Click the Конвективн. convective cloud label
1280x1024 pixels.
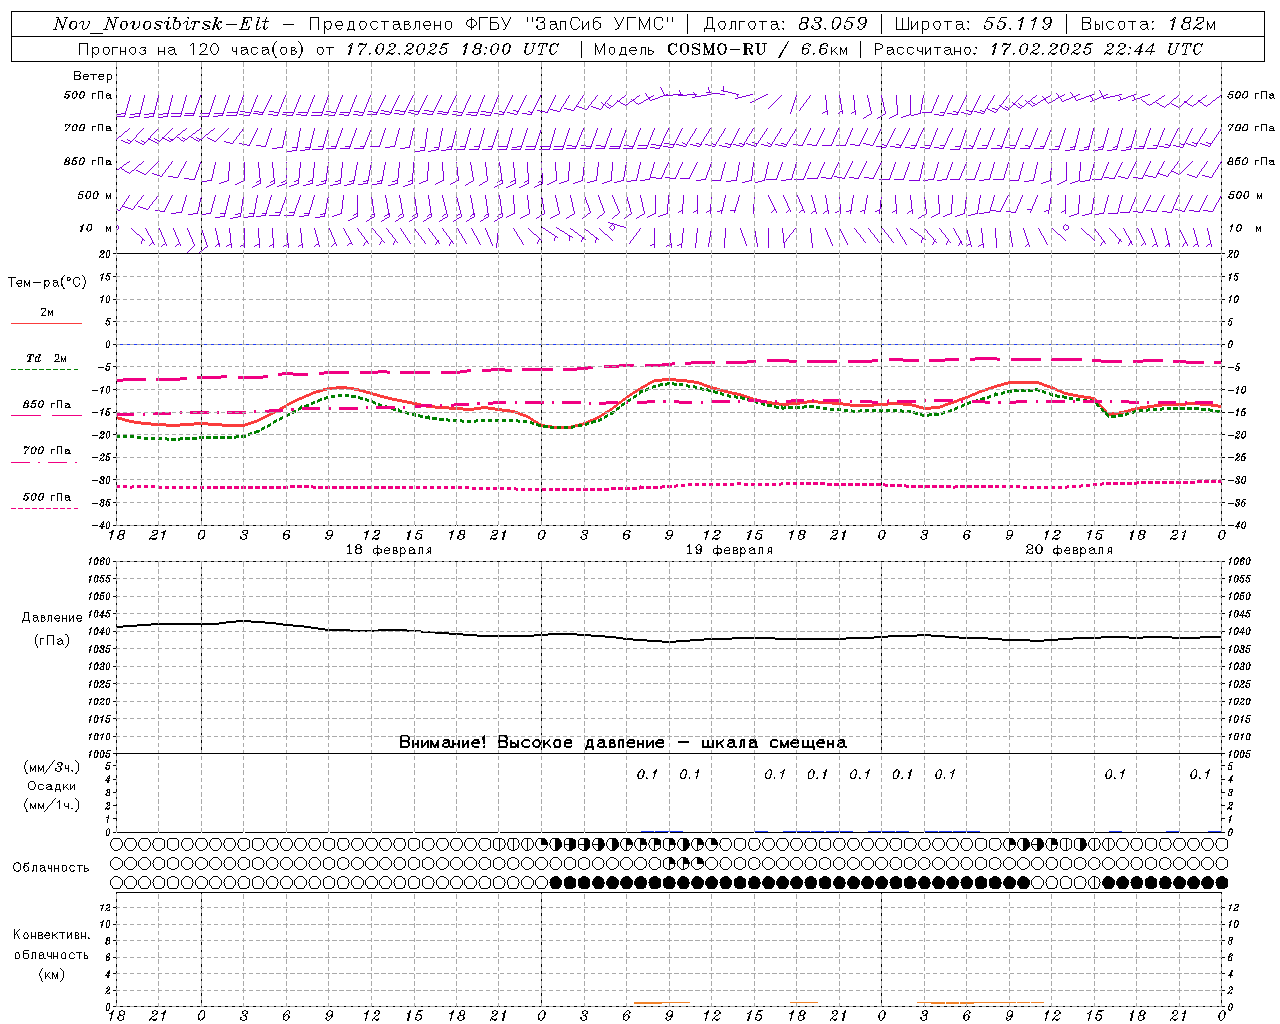tap(51, 935)
